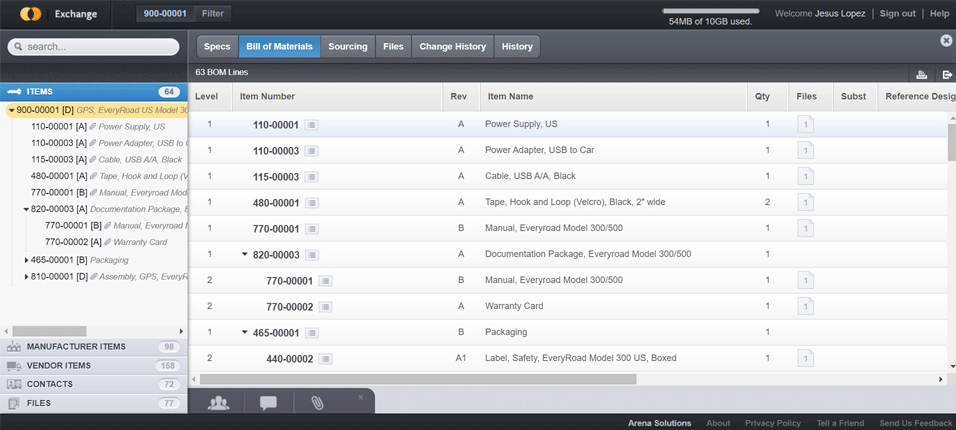Click the Arena Solutions footer link
This screenshot has height=430, width=956.
(x=660, y=423)
